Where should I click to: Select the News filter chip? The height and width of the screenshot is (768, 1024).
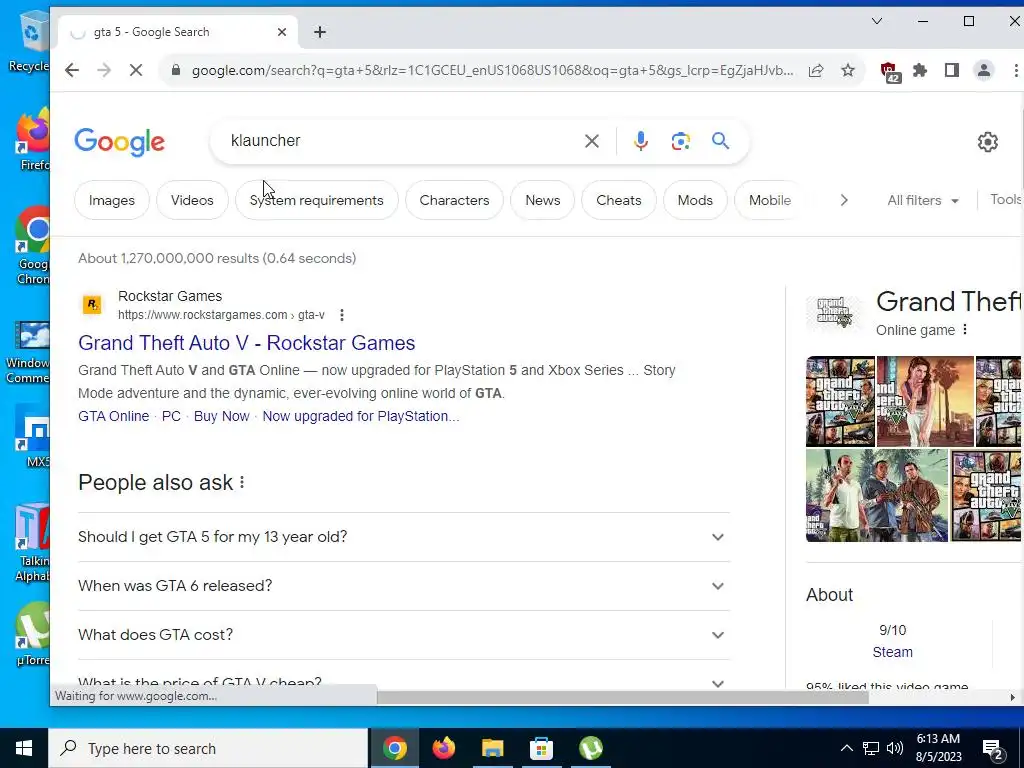543,200
